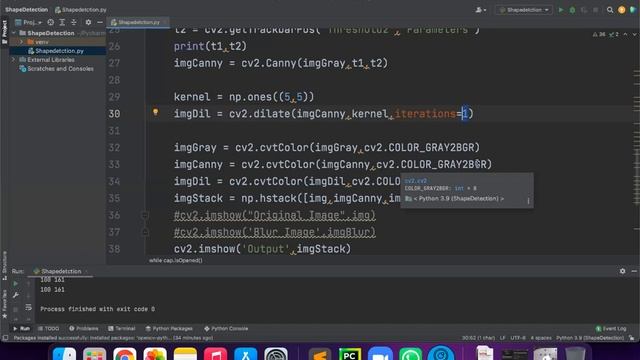Select Shapedetection.py in project tree
The image size is (640, 360).
[59, 51]
